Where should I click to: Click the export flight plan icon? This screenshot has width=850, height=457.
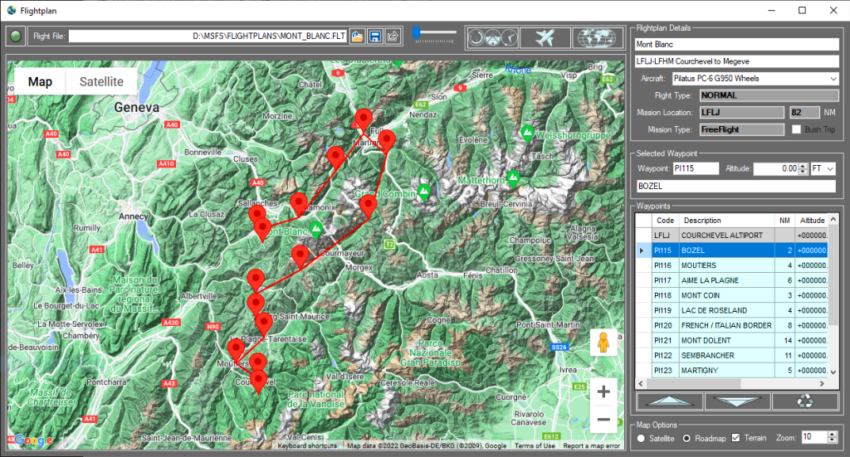tap(393, 37)
